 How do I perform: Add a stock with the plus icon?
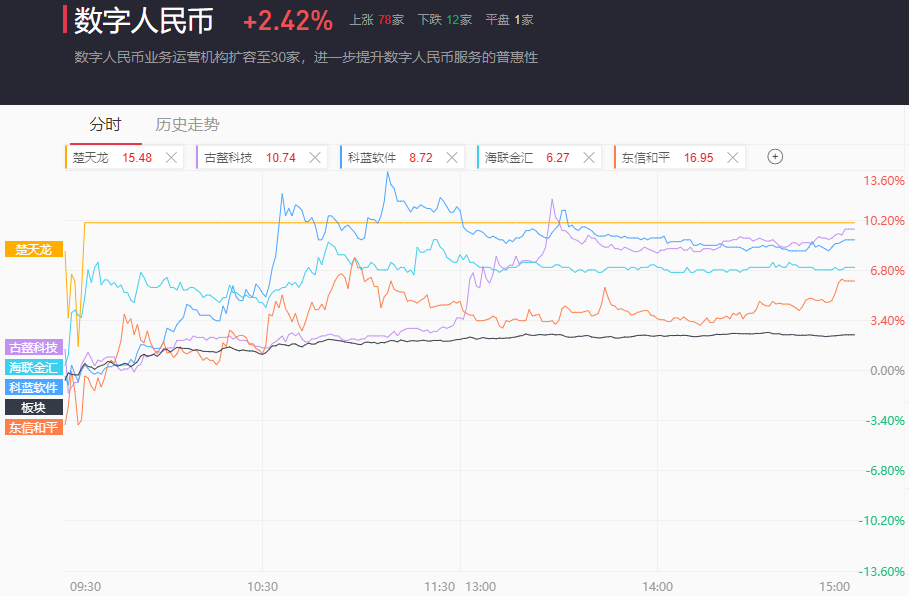tap(775, 157)
